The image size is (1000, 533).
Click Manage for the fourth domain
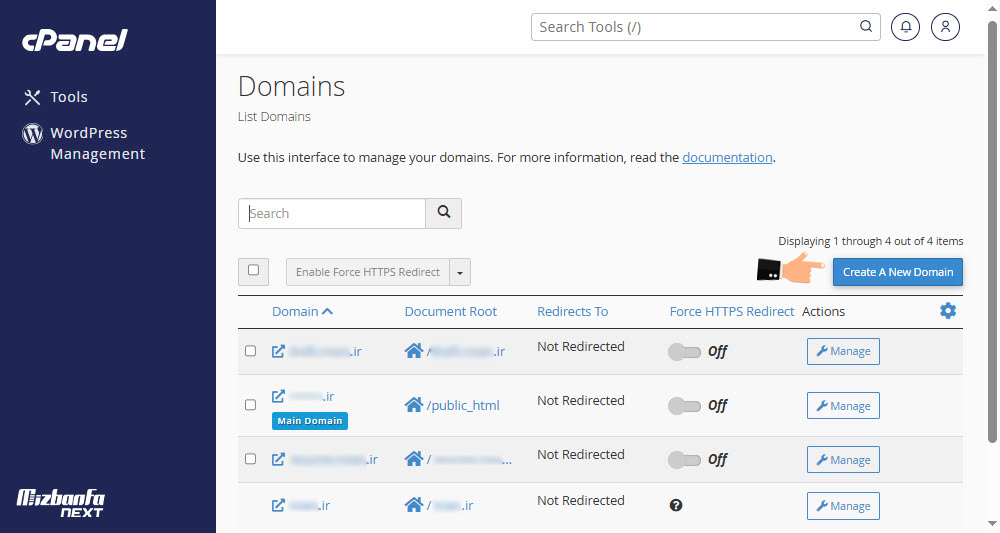(843, 506)
